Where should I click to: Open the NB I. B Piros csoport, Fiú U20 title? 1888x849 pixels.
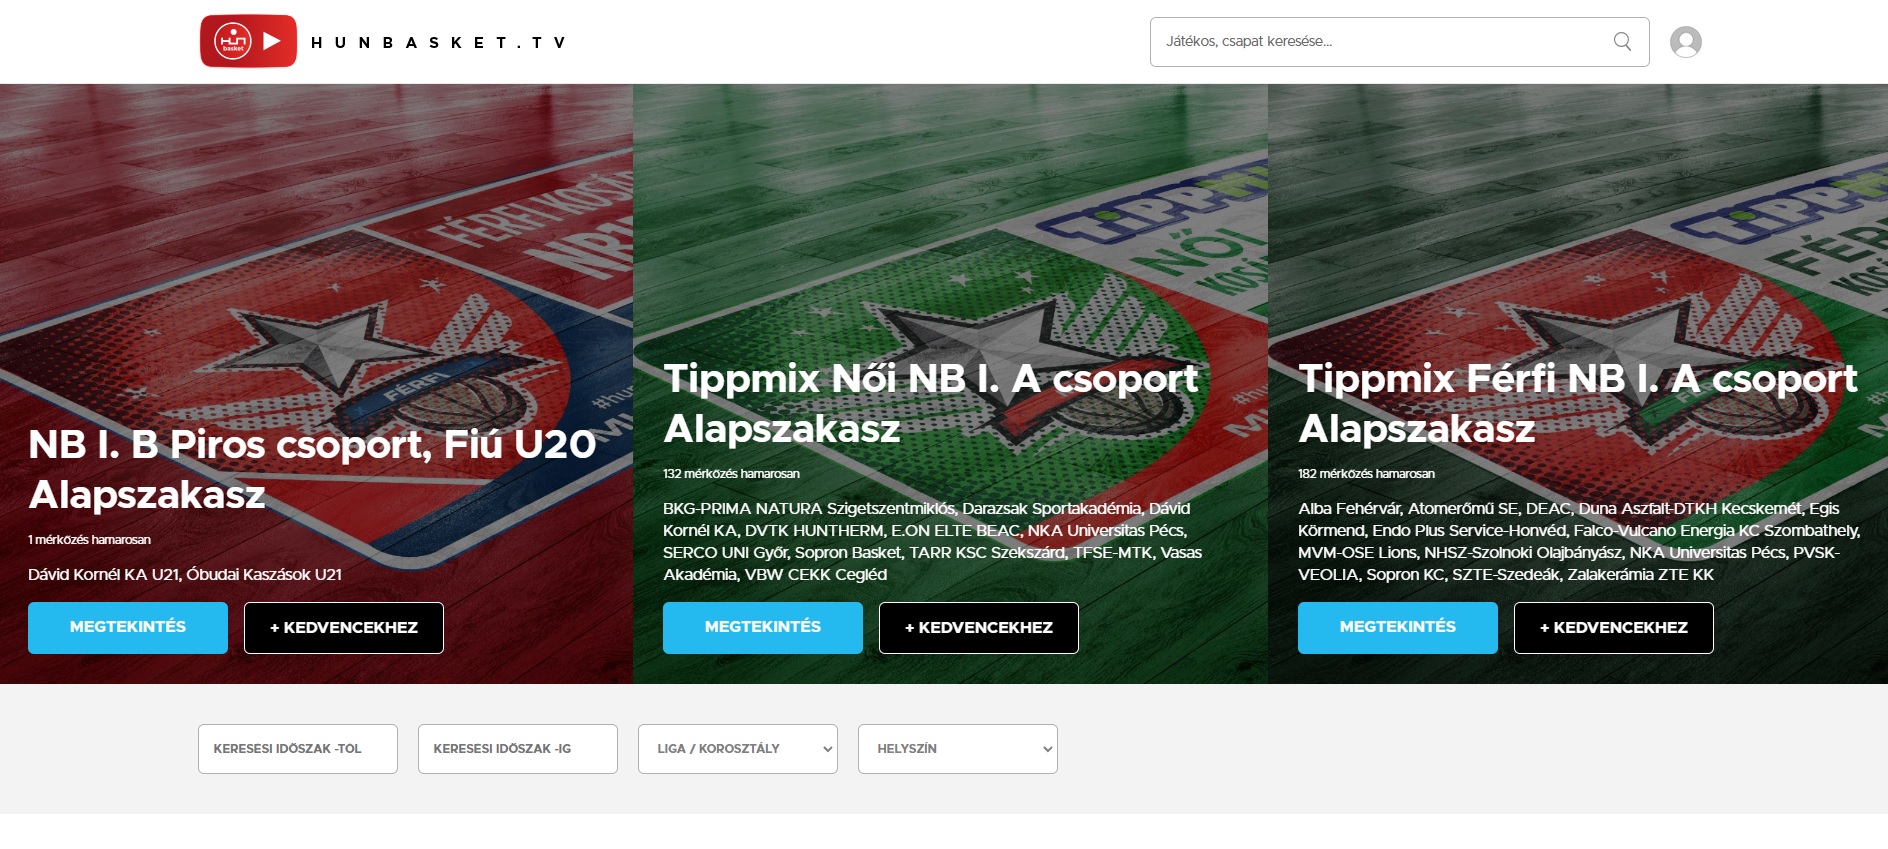[x=312, y=469]
